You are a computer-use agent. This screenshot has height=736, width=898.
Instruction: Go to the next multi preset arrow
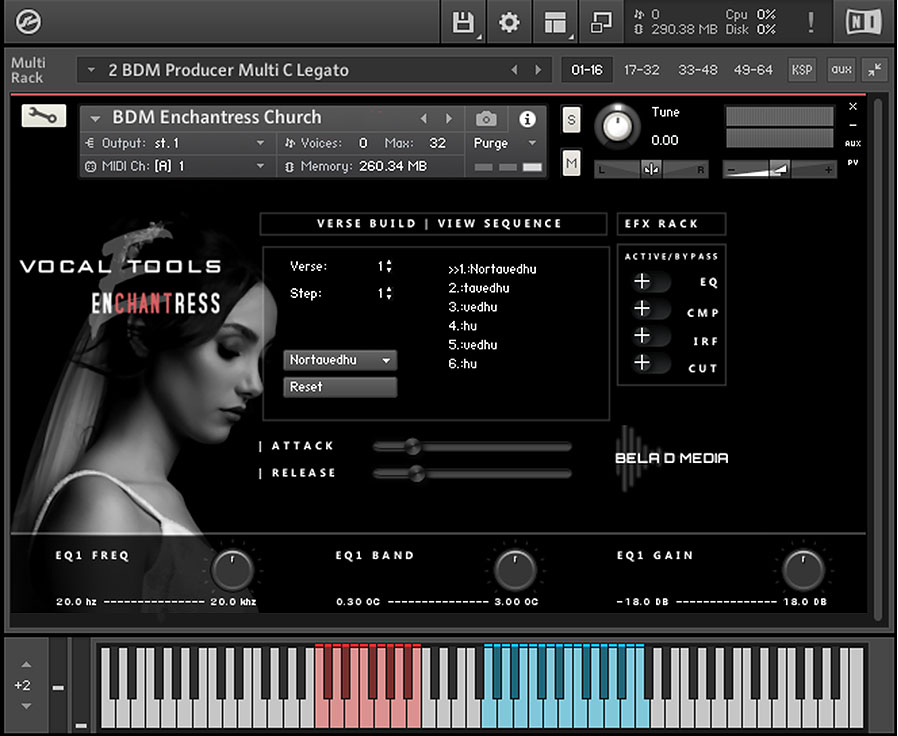pyautogui.click(x=538, y=70)
